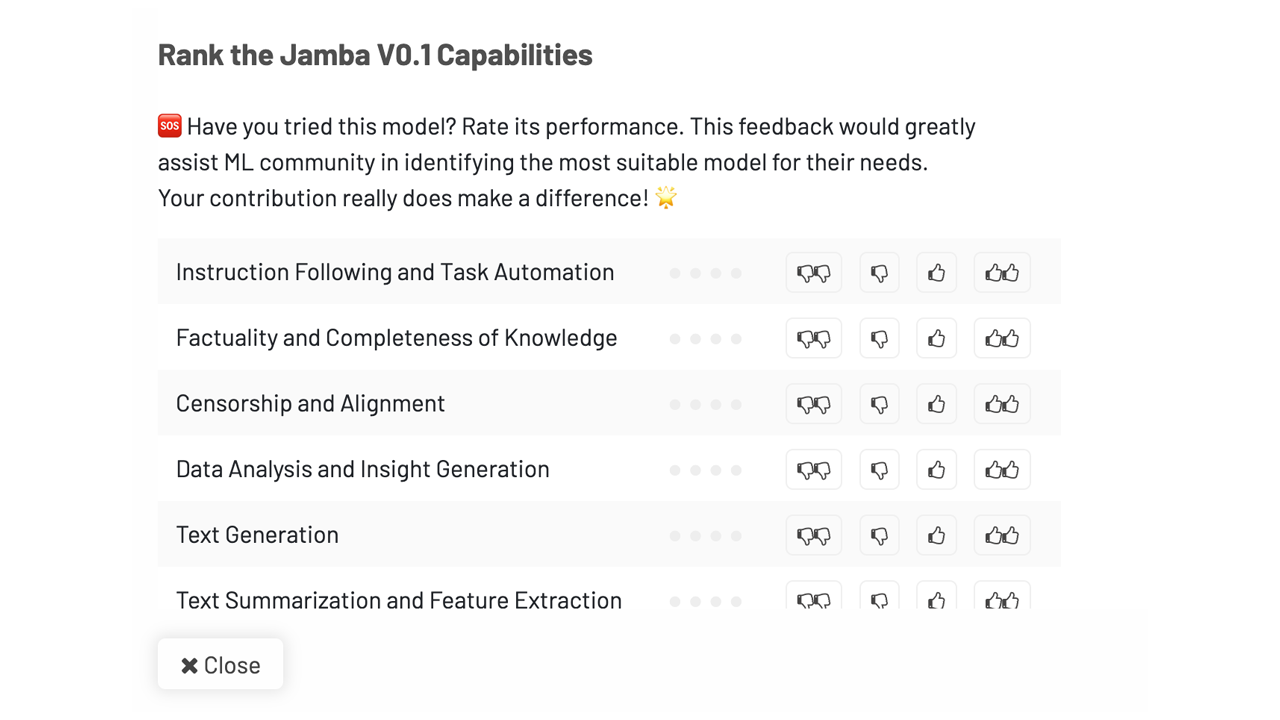Click the Rank the Jamba V0.1 heading
The image size is (1280, 720).
(x=374, y=55)
